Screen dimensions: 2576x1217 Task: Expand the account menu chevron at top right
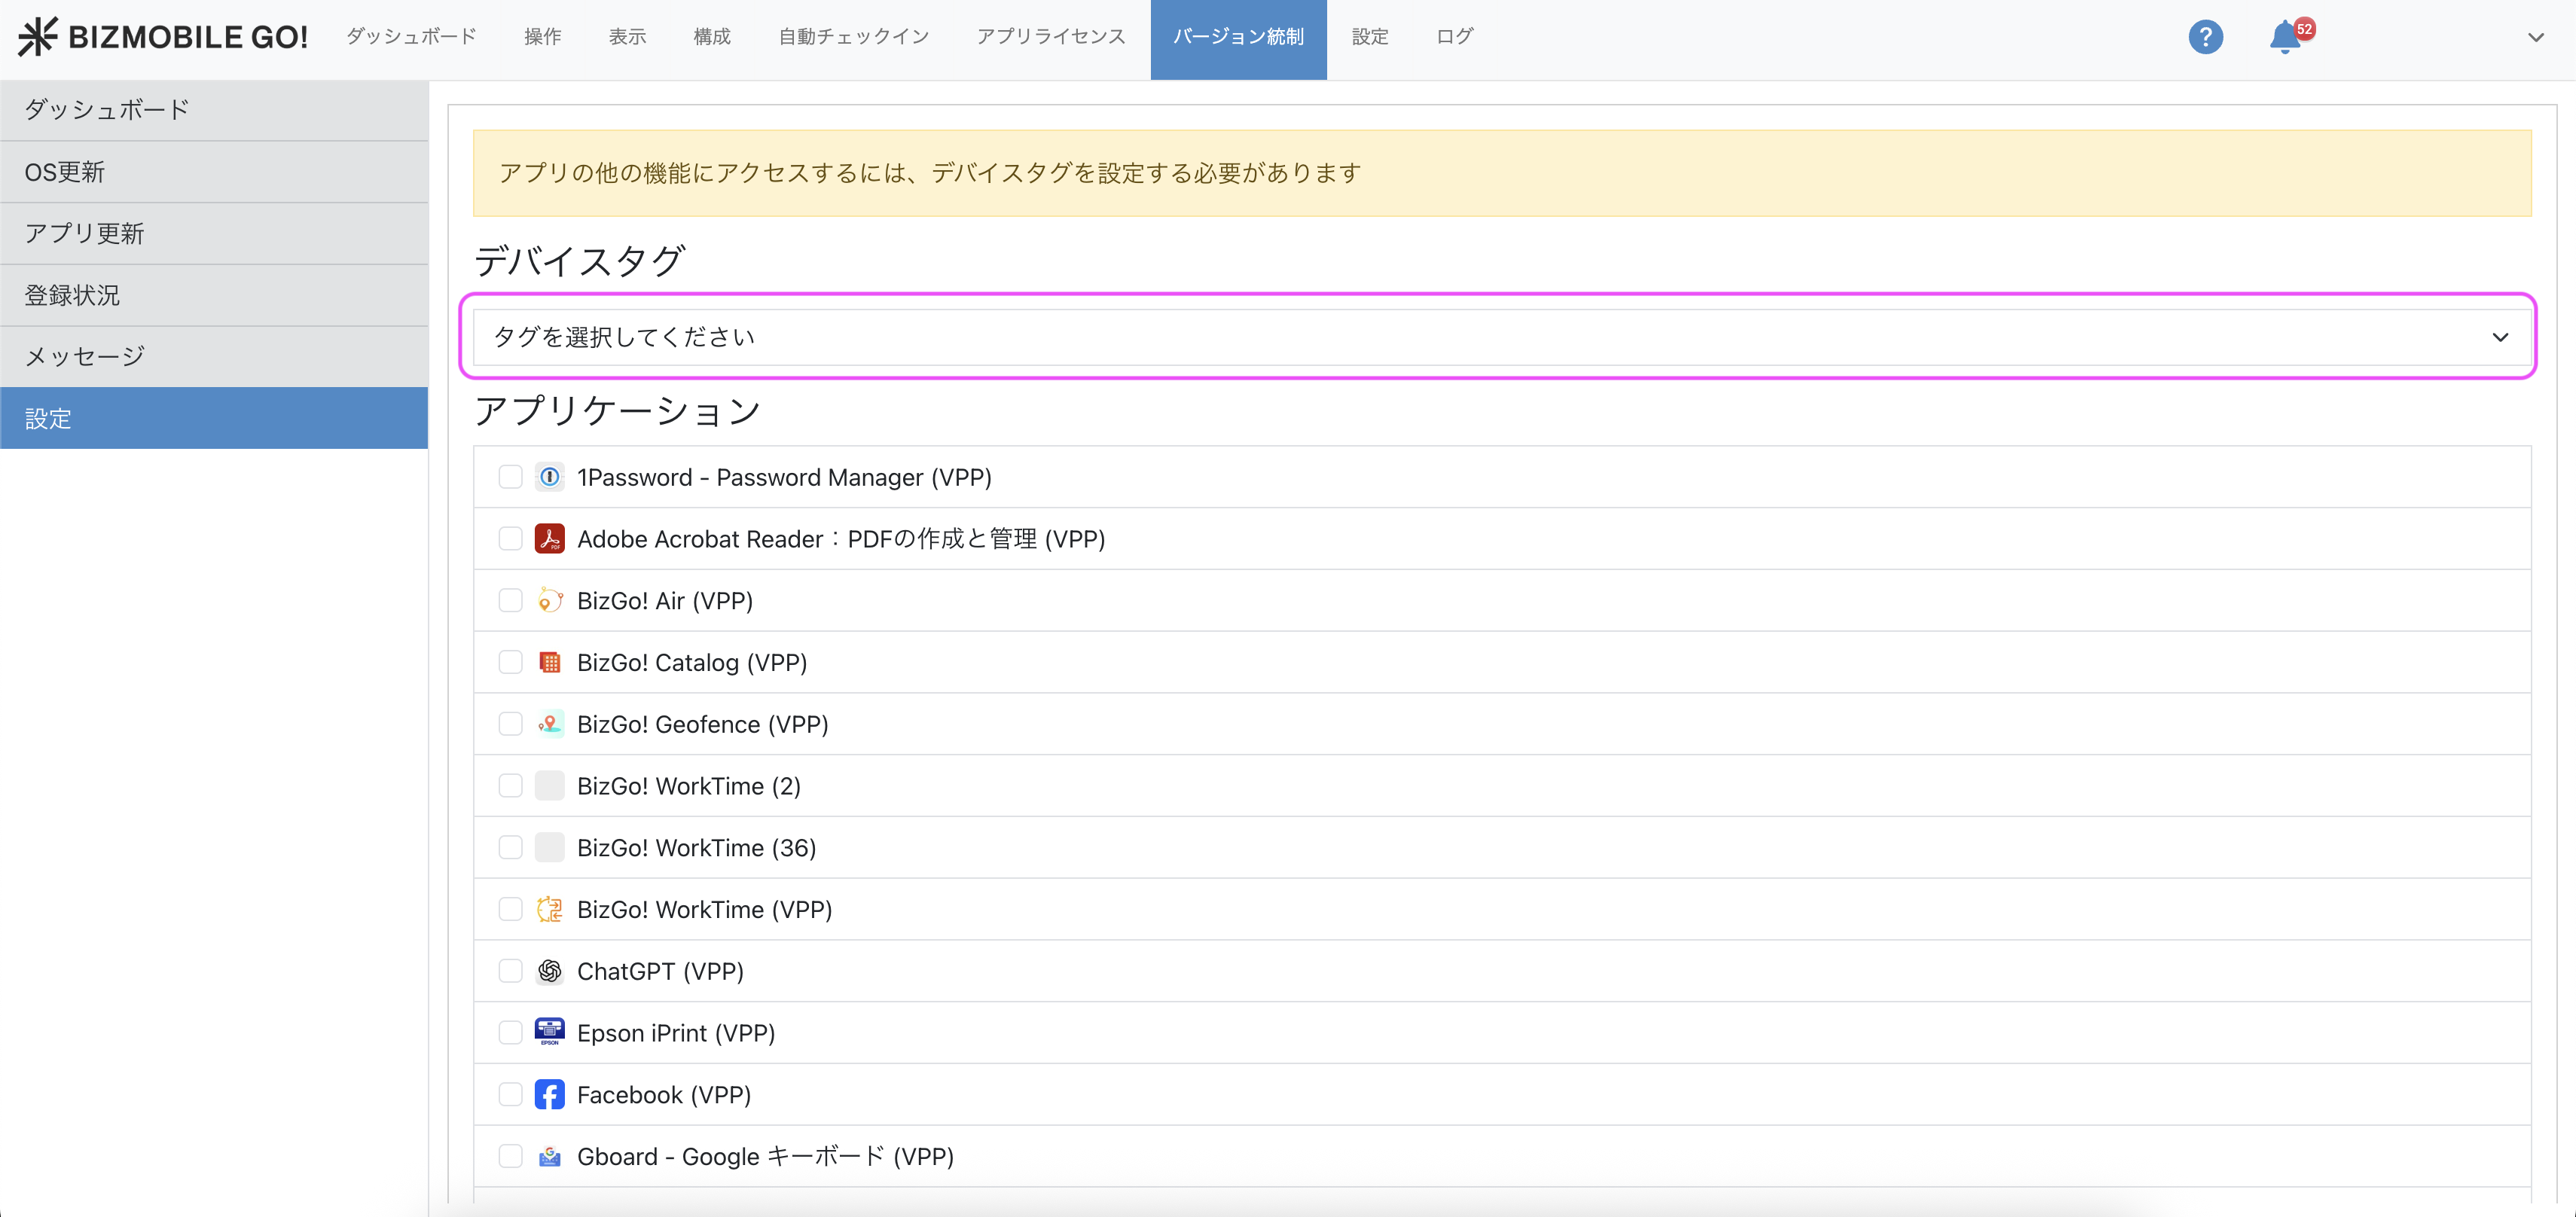pos(2535,38)
